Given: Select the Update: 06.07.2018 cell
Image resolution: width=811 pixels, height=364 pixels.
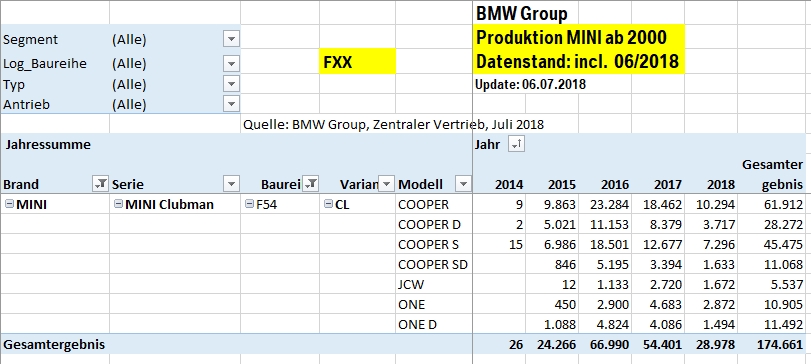Looking at the screenshot, I should [531, 84].
